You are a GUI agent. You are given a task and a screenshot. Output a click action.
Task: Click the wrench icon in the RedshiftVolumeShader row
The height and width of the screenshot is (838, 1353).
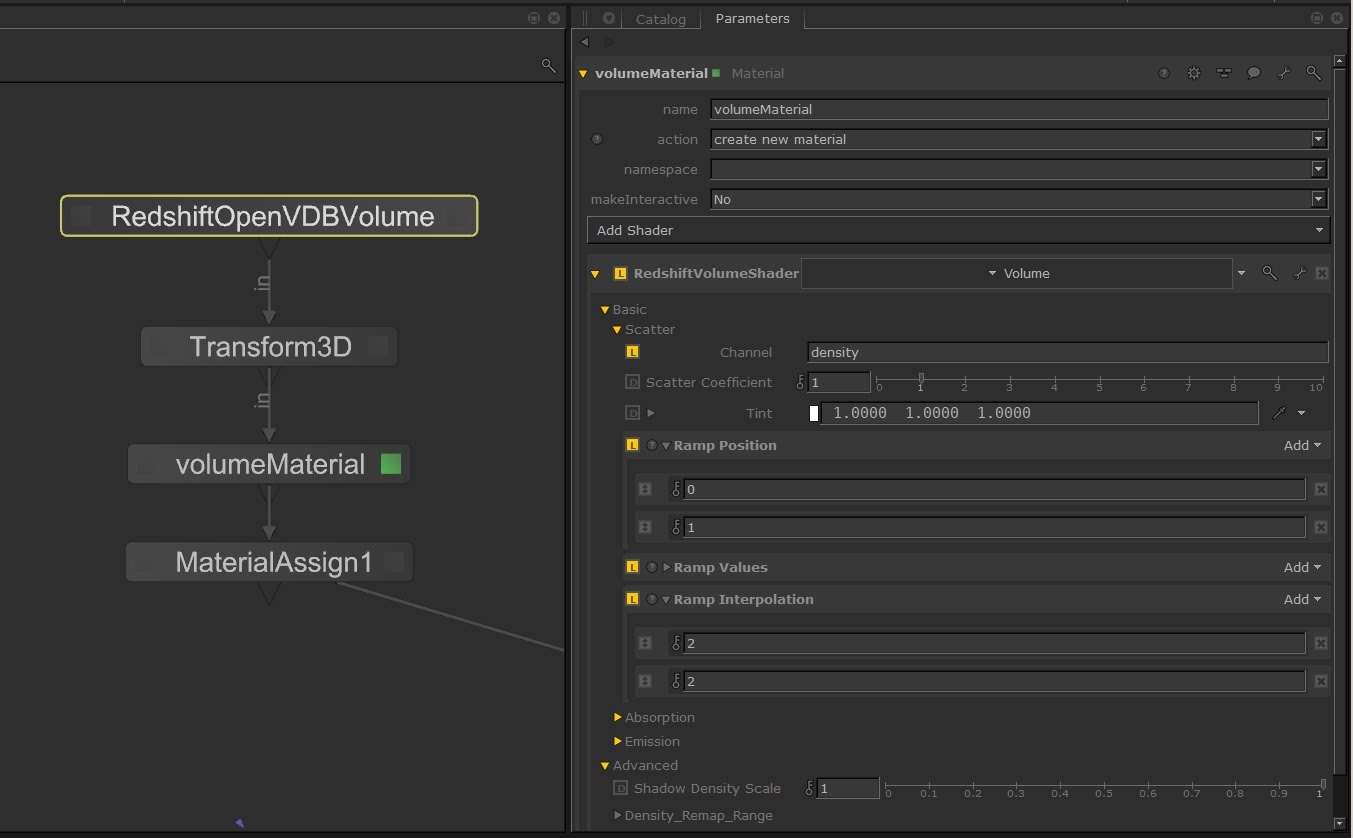click(1299, 272)
